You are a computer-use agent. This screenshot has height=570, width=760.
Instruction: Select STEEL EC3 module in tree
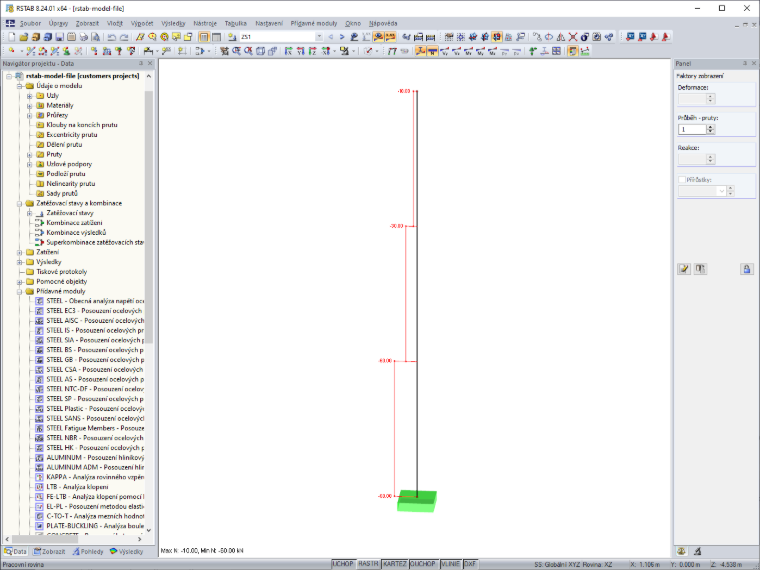click(x=95, y=311)
